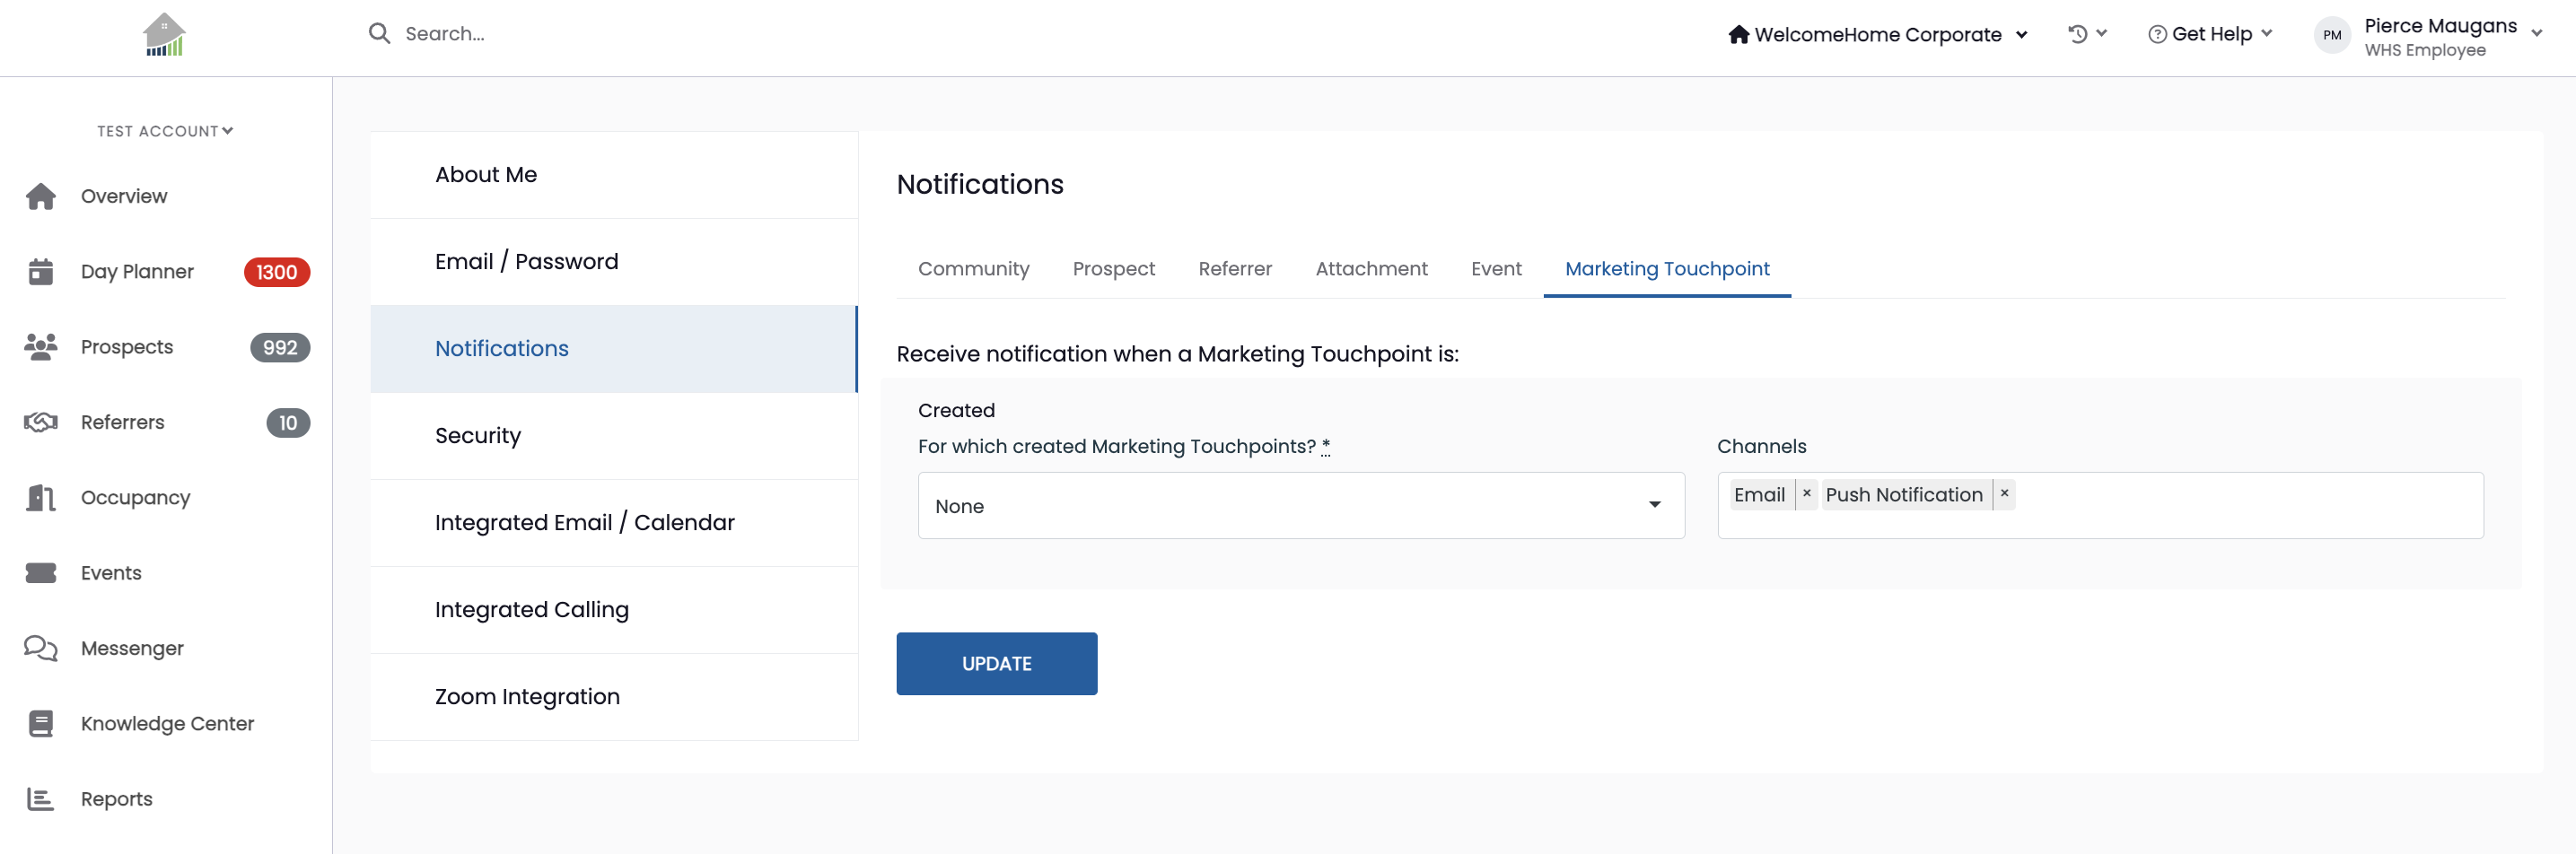Viewport: 2576px width, 854px height.
Task: Go to Overview in the sidebar
Action: 124,197
